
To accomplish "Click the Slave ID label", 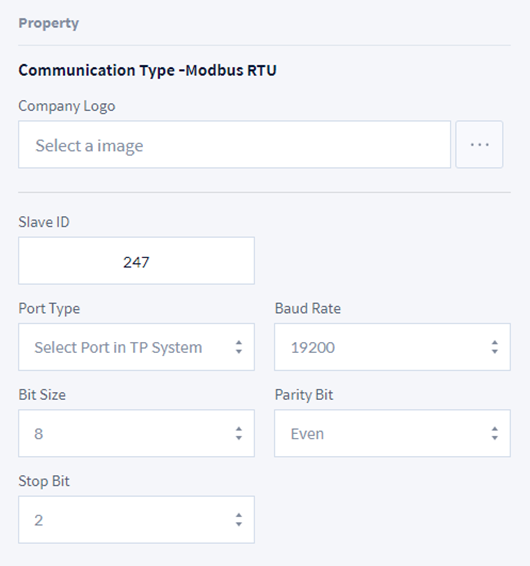I will tap(44, 222).
